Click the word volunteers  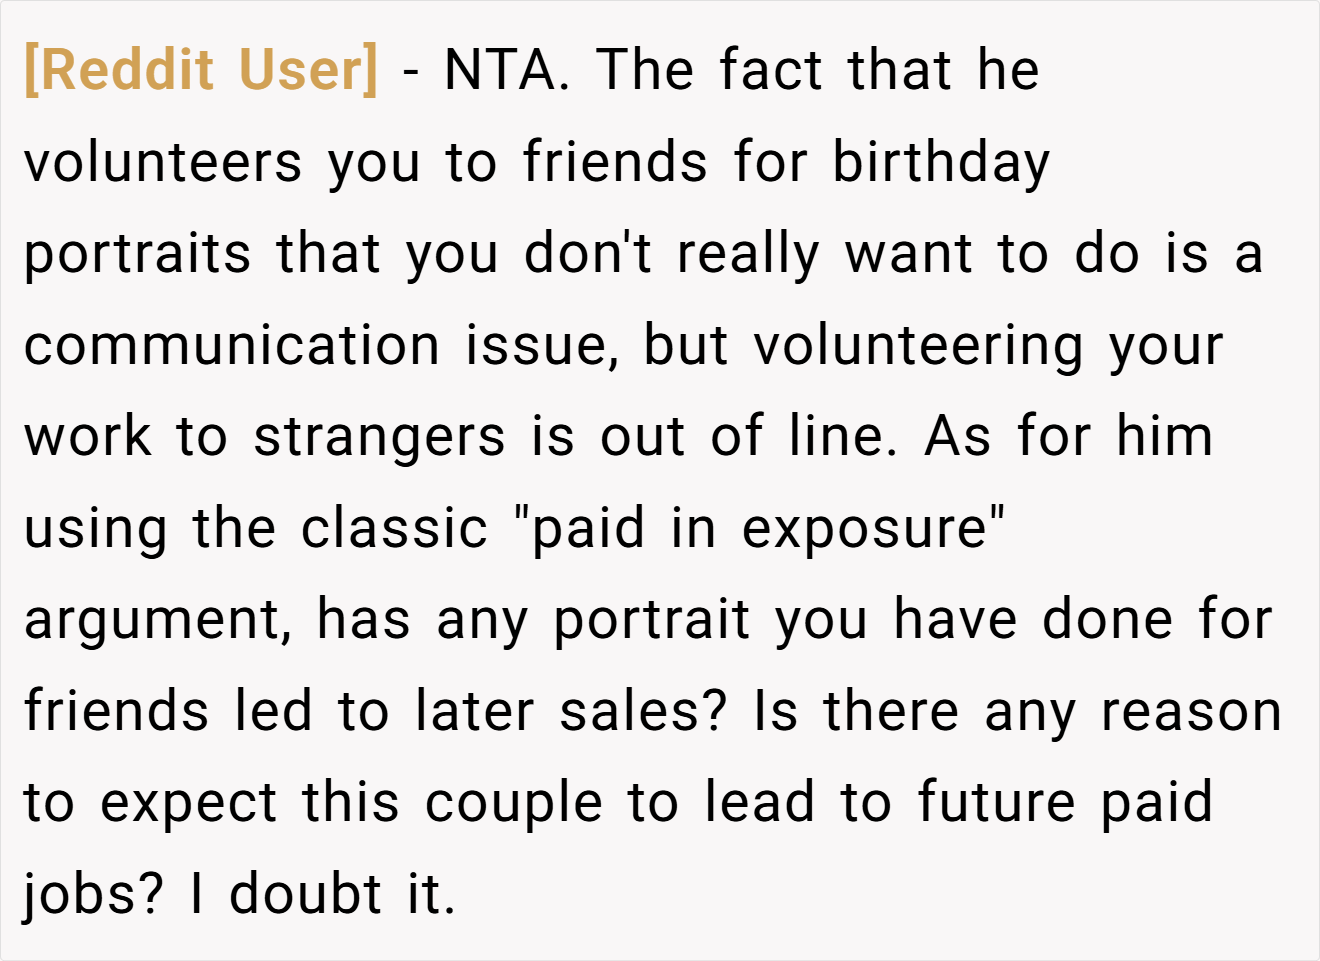(163, 162)
